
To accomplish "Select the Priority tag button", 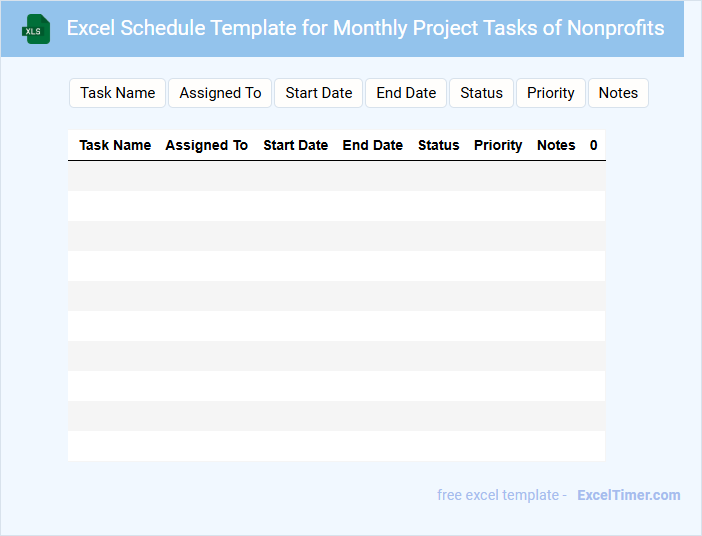I will click(x=551, y=93).
